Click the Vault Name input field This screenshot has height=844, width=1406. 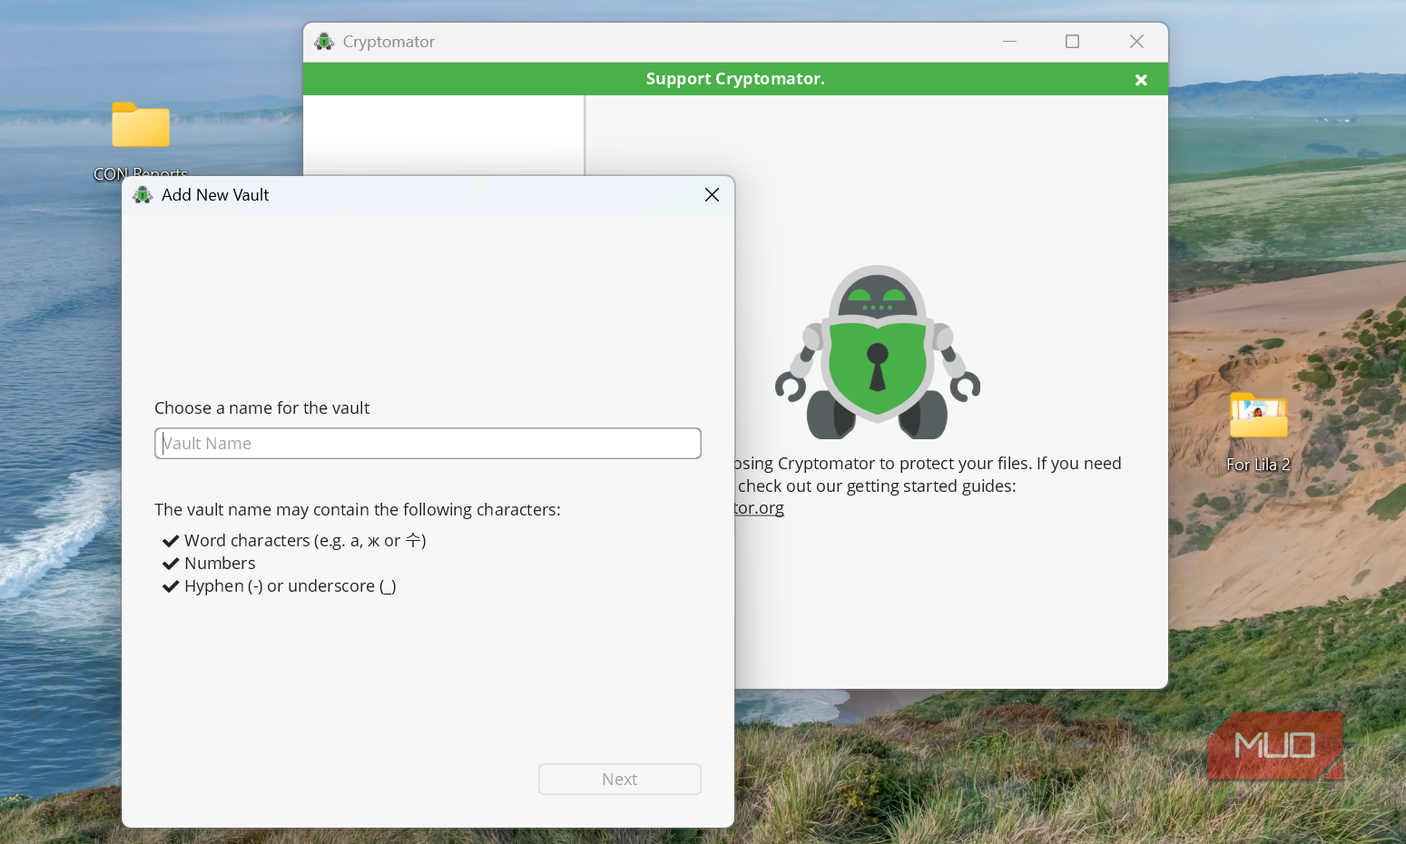(428, 443)
